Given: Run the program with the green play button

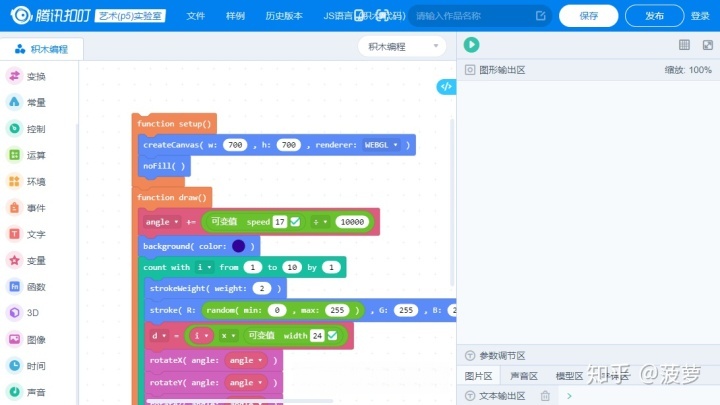Looking at the screenshot, I should click(x=471, y=45).
